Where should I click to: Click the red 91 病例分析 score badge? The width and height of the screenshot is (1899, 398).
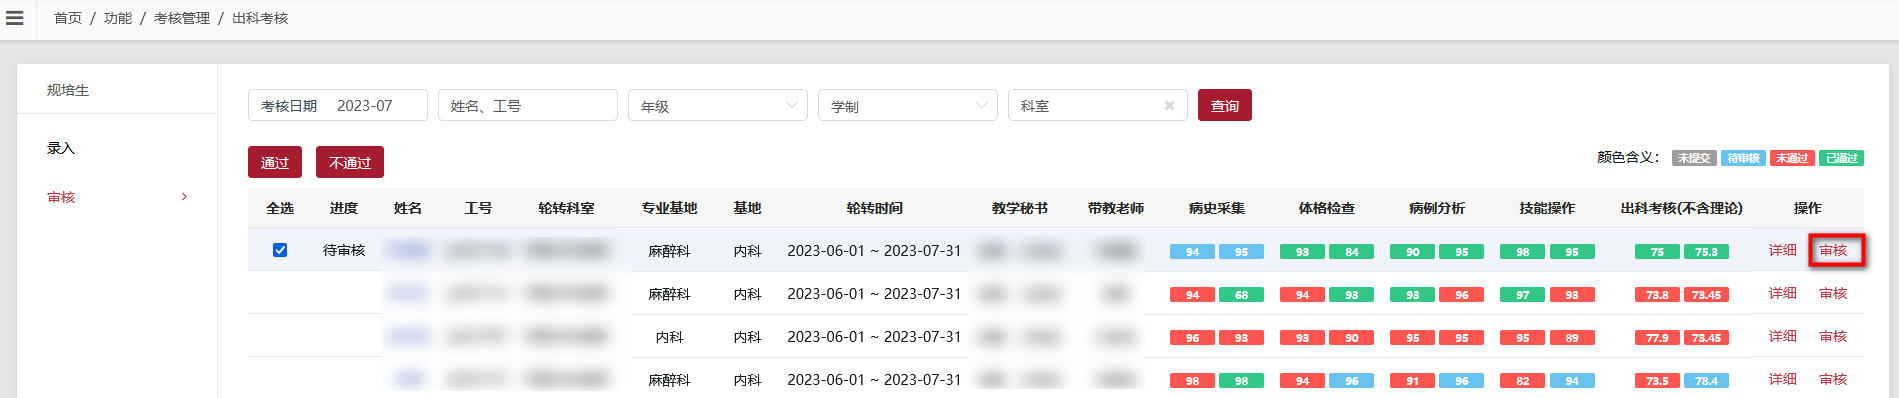point(1412,381)
